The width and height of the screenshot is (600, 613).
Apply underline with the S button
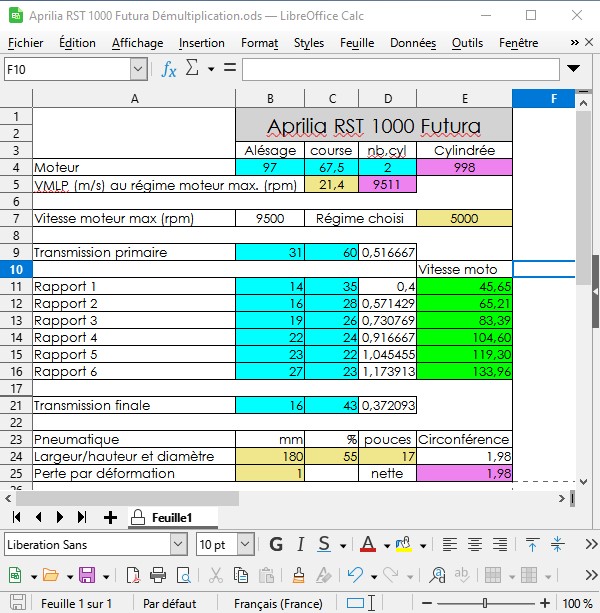pyautogui.click(x=324, y=544)
